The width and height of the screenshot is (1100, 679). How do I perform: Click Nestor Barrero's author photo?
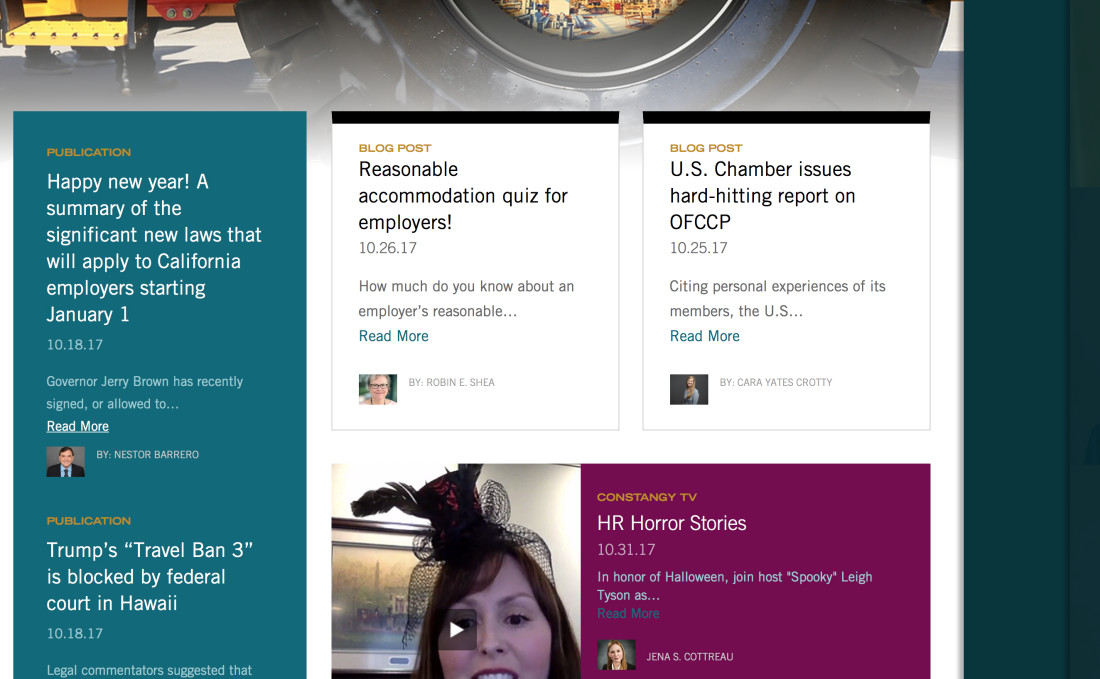click(x=65, y=461)
